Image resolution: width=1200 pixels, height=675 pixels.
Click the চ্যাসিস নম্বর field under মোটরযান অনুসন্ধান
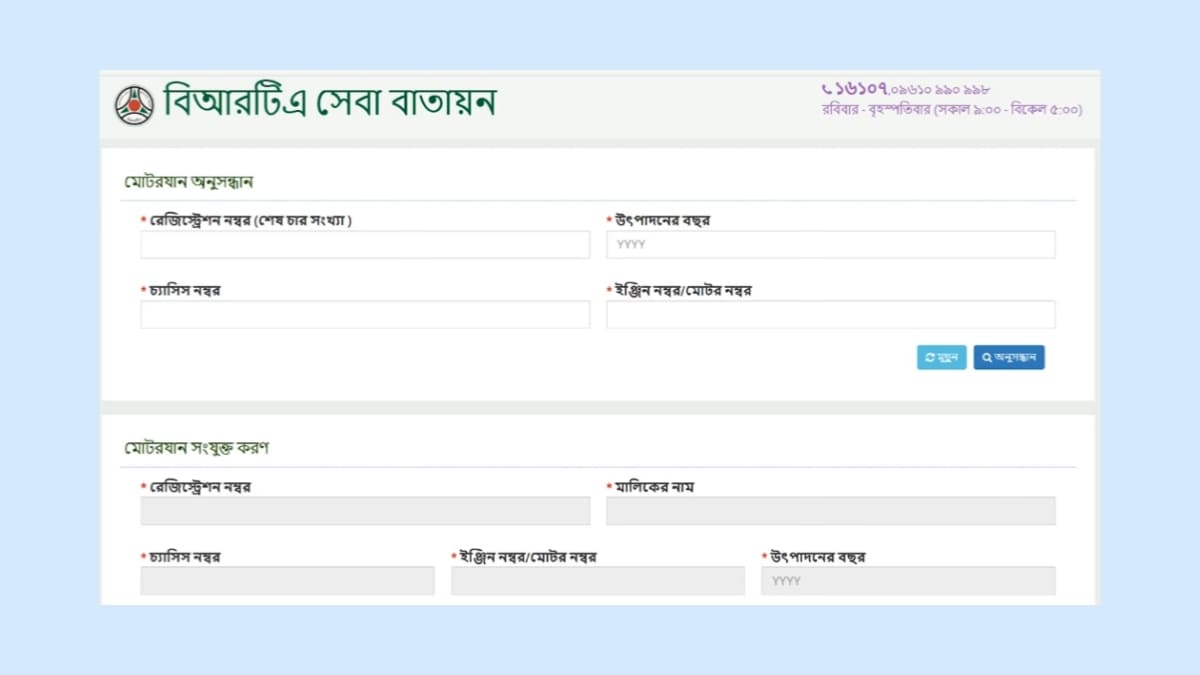click(x=365, y=314)
